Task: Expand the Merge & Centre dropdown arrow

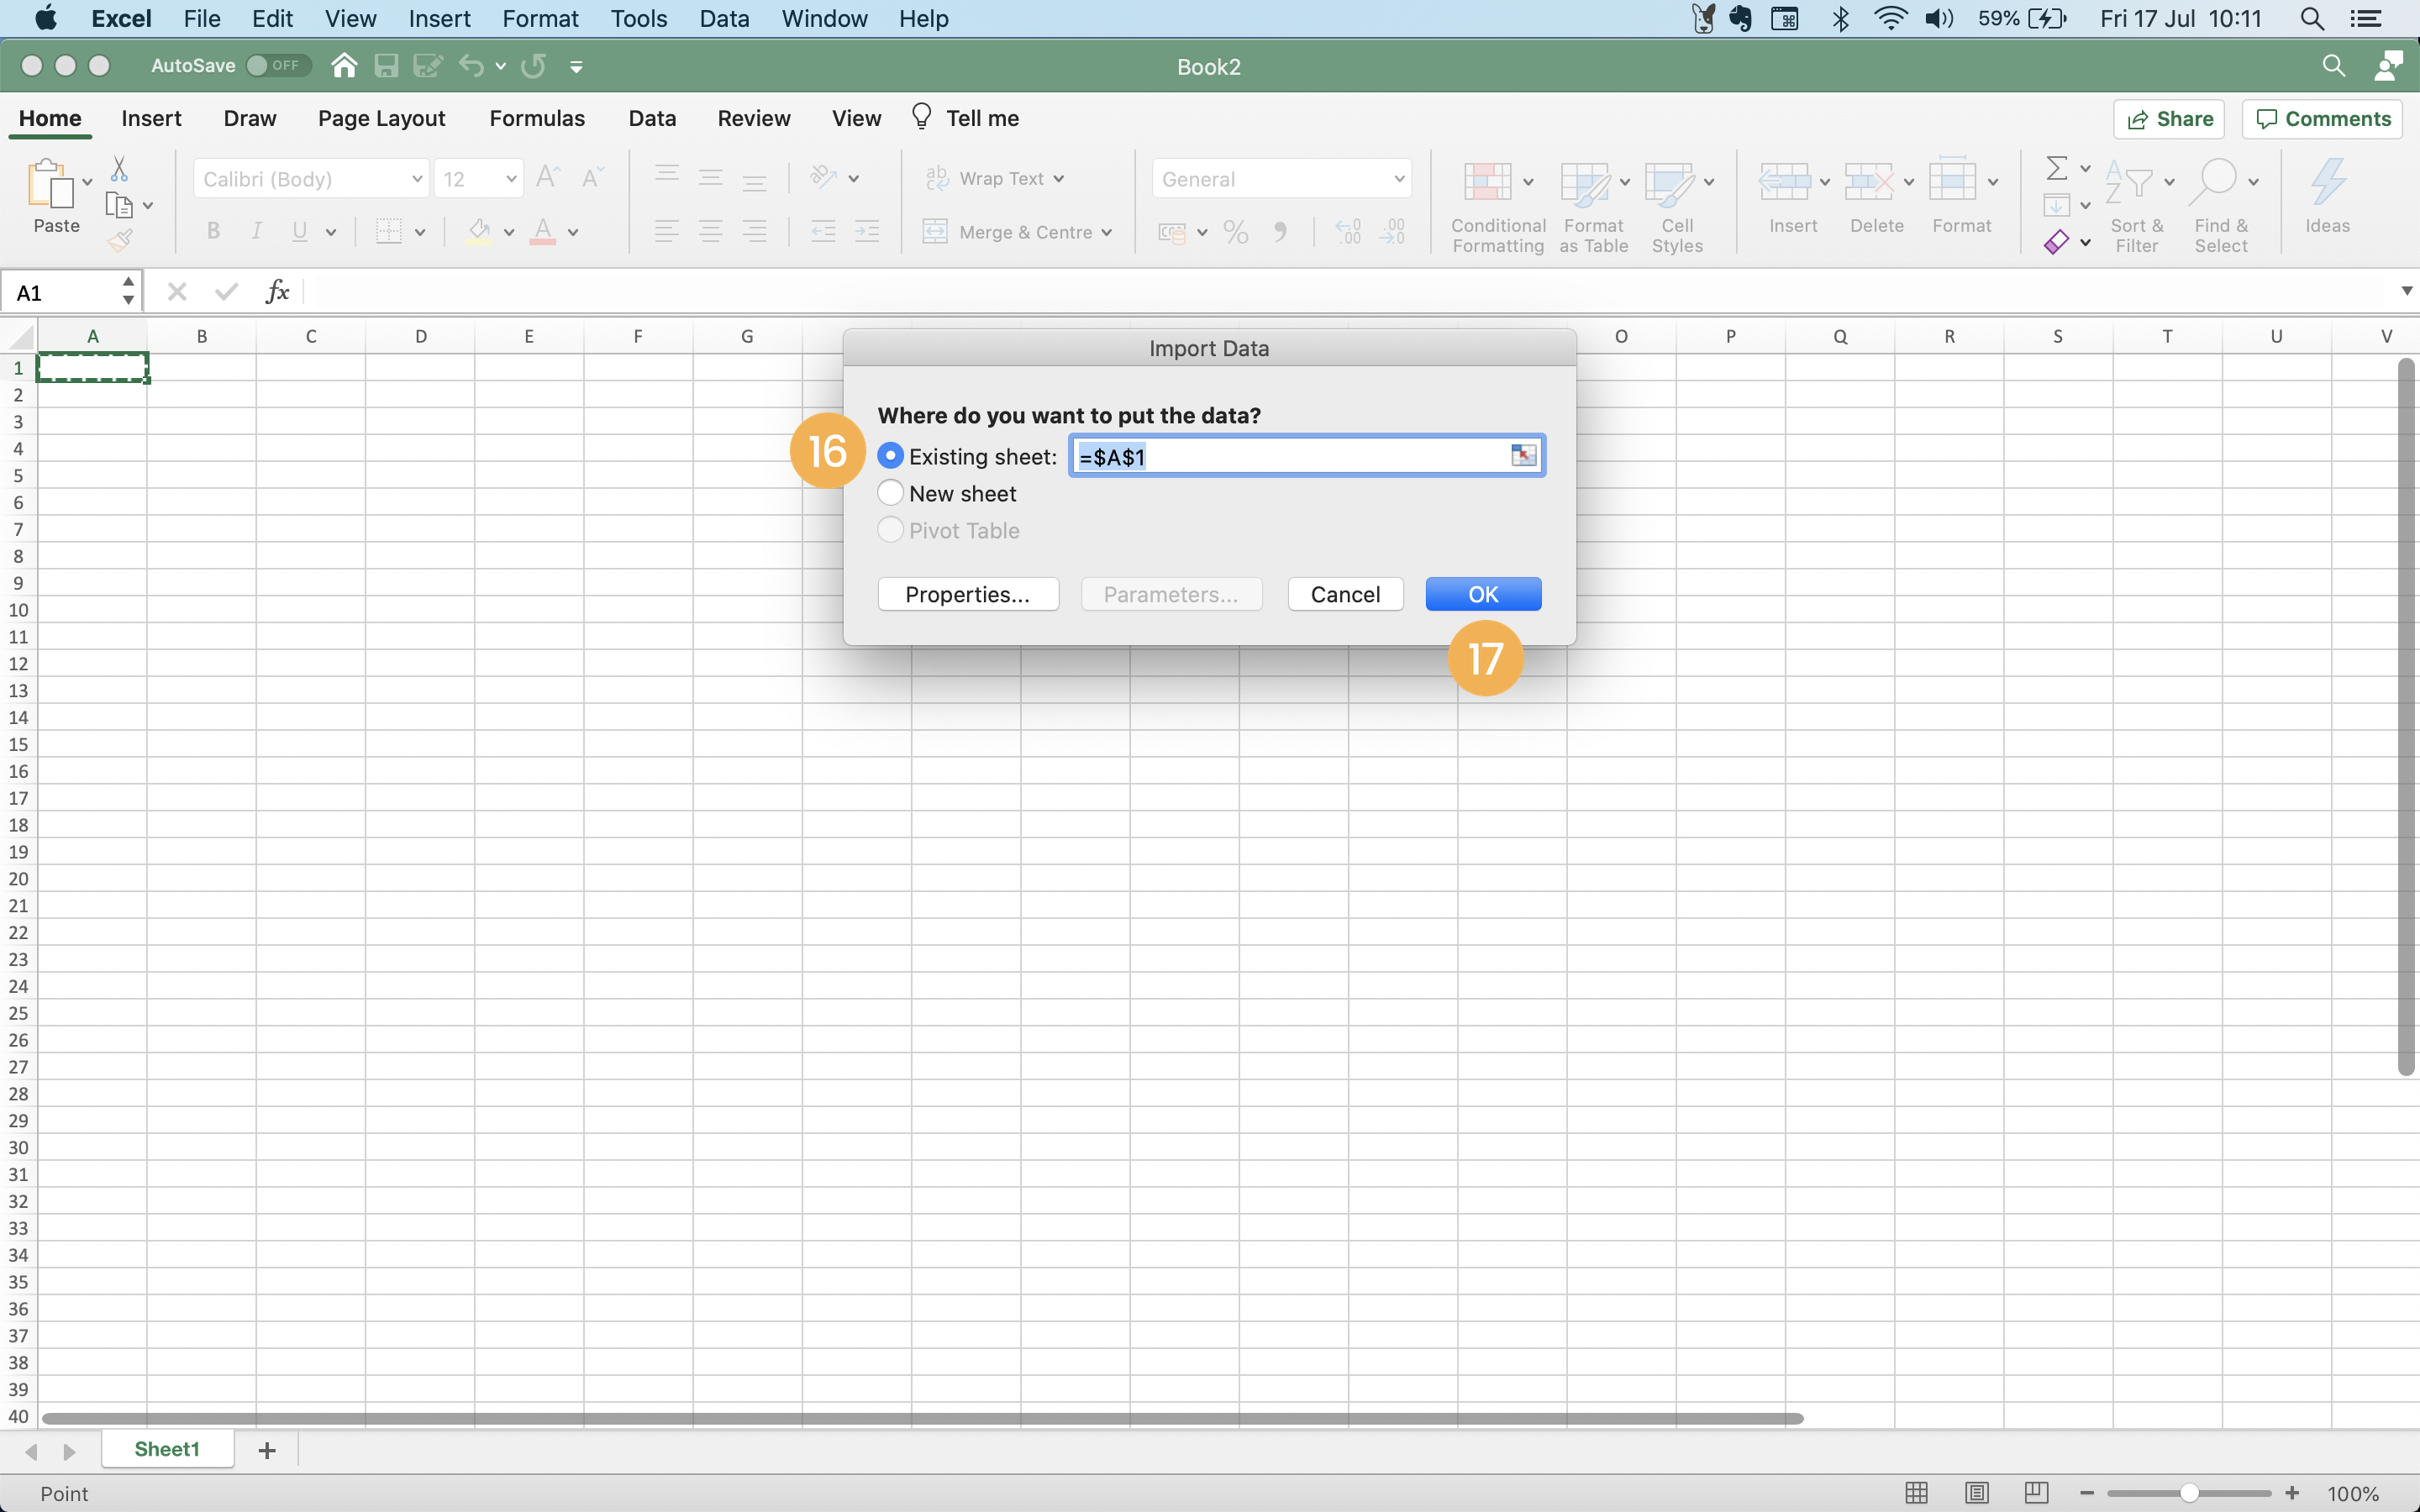Action: pos(1106,232)
